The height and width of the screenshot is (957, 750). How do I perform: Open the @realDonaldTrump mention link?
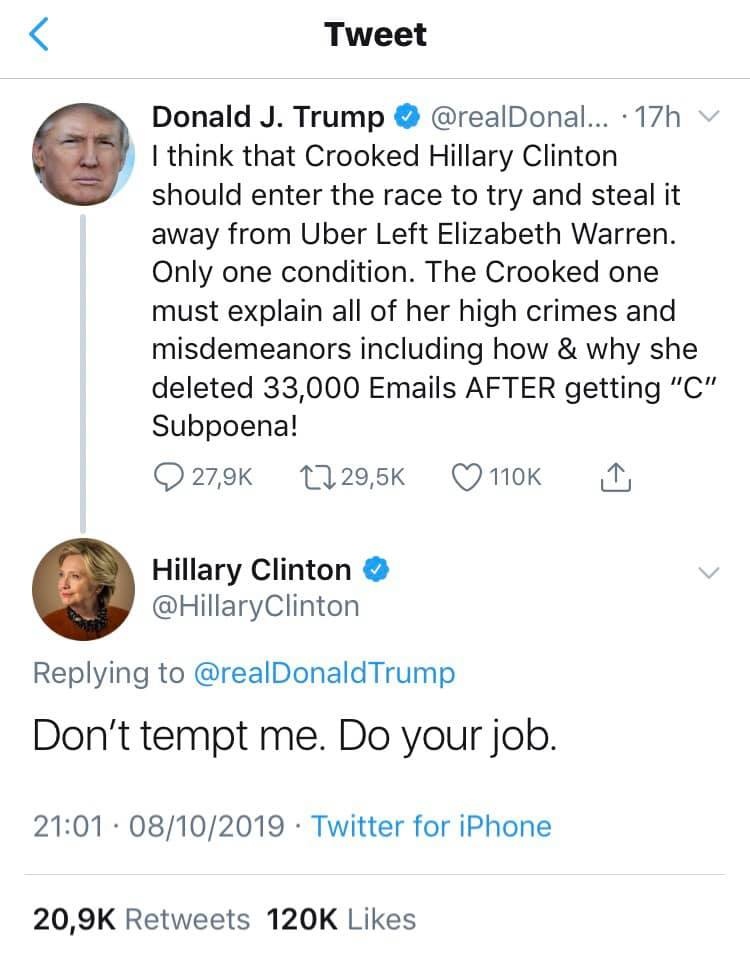(322, 673)
